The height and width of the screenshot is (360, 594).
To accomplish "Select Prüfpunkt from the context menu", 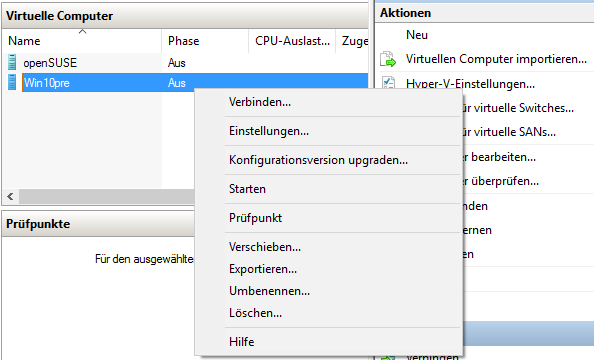I will tap(256, 218).
